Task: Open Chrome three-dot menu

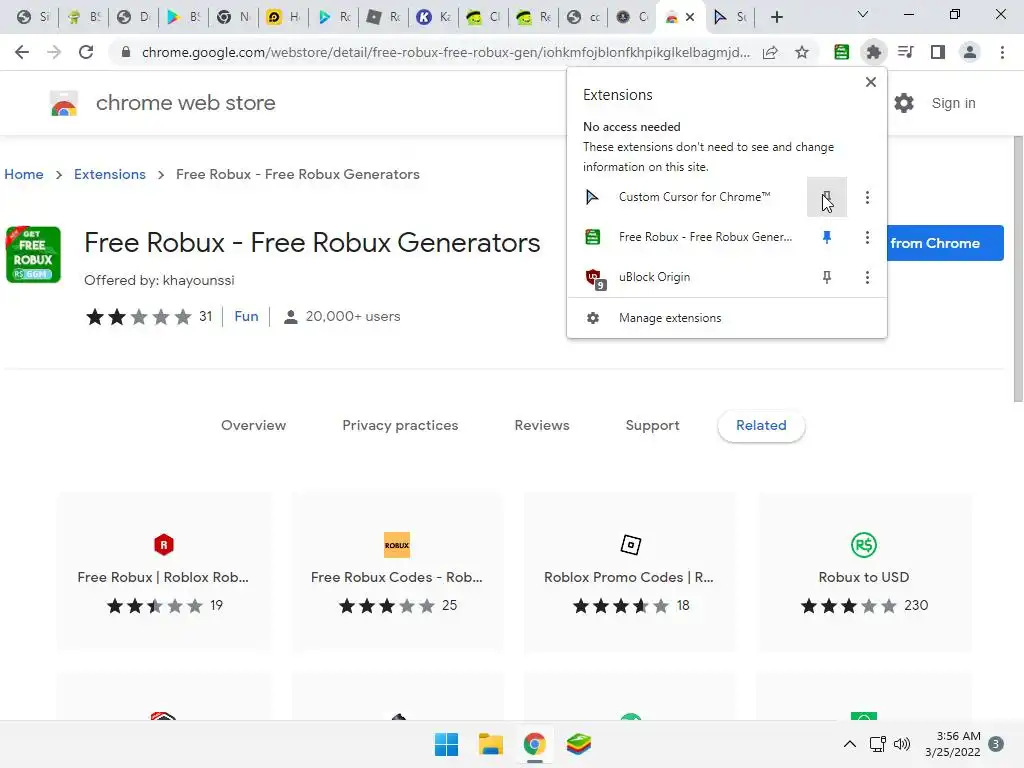Action: coord(1002,52)
